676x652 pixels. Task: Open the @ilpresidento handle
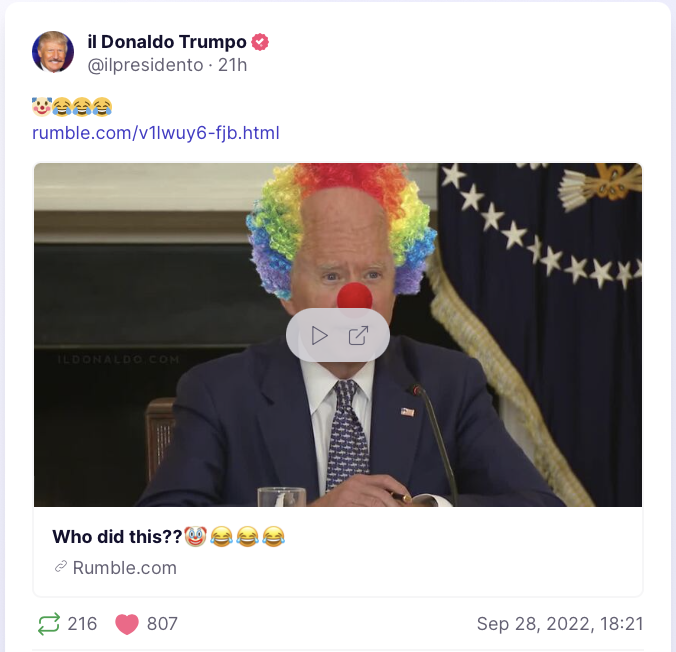[x=145, y=65]
